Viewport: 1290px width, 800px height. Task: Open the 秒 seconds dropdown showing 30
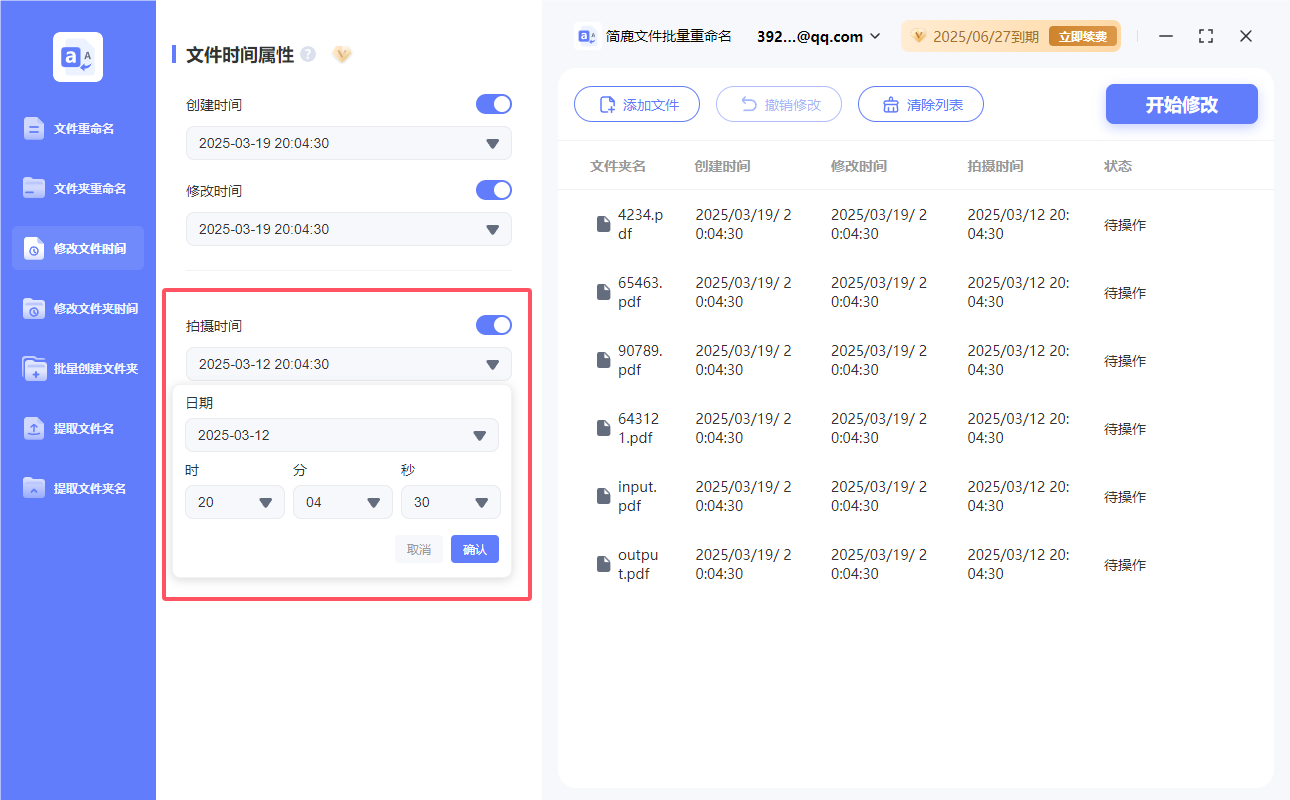tap(450, 502)
